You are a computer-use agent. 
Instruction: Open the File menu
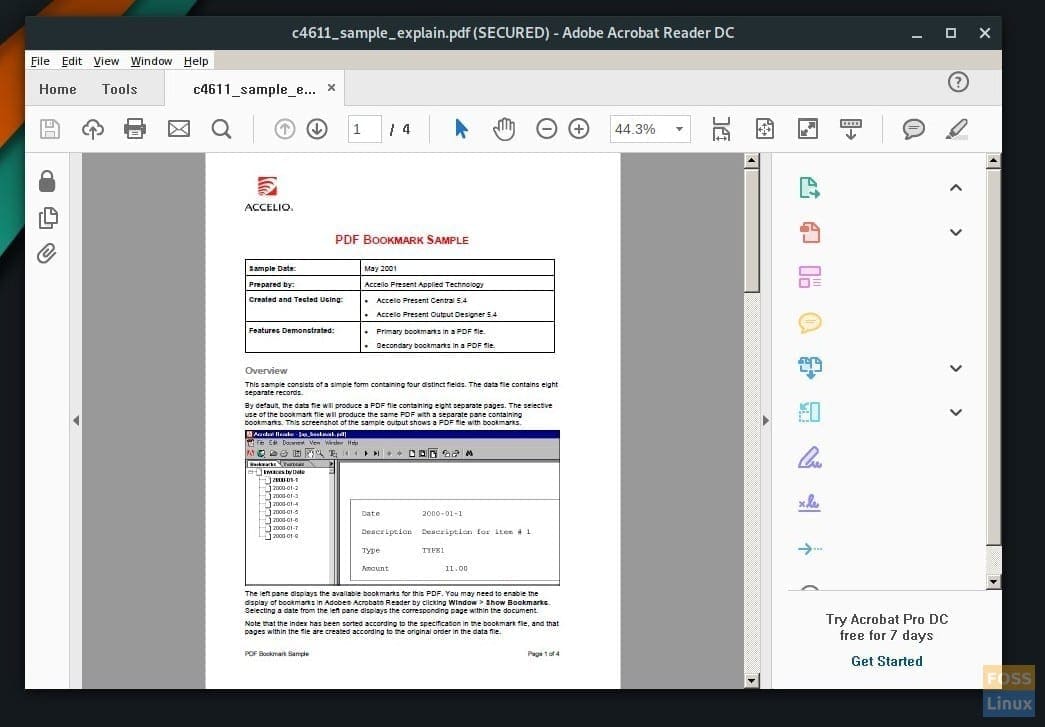[40, 61]
